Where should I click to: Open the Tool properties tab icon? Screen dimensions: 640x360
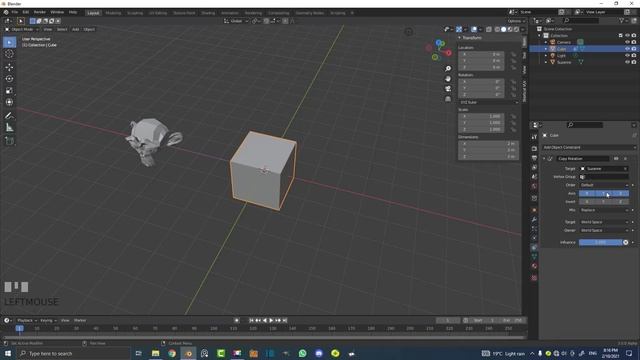pos(534,137)
